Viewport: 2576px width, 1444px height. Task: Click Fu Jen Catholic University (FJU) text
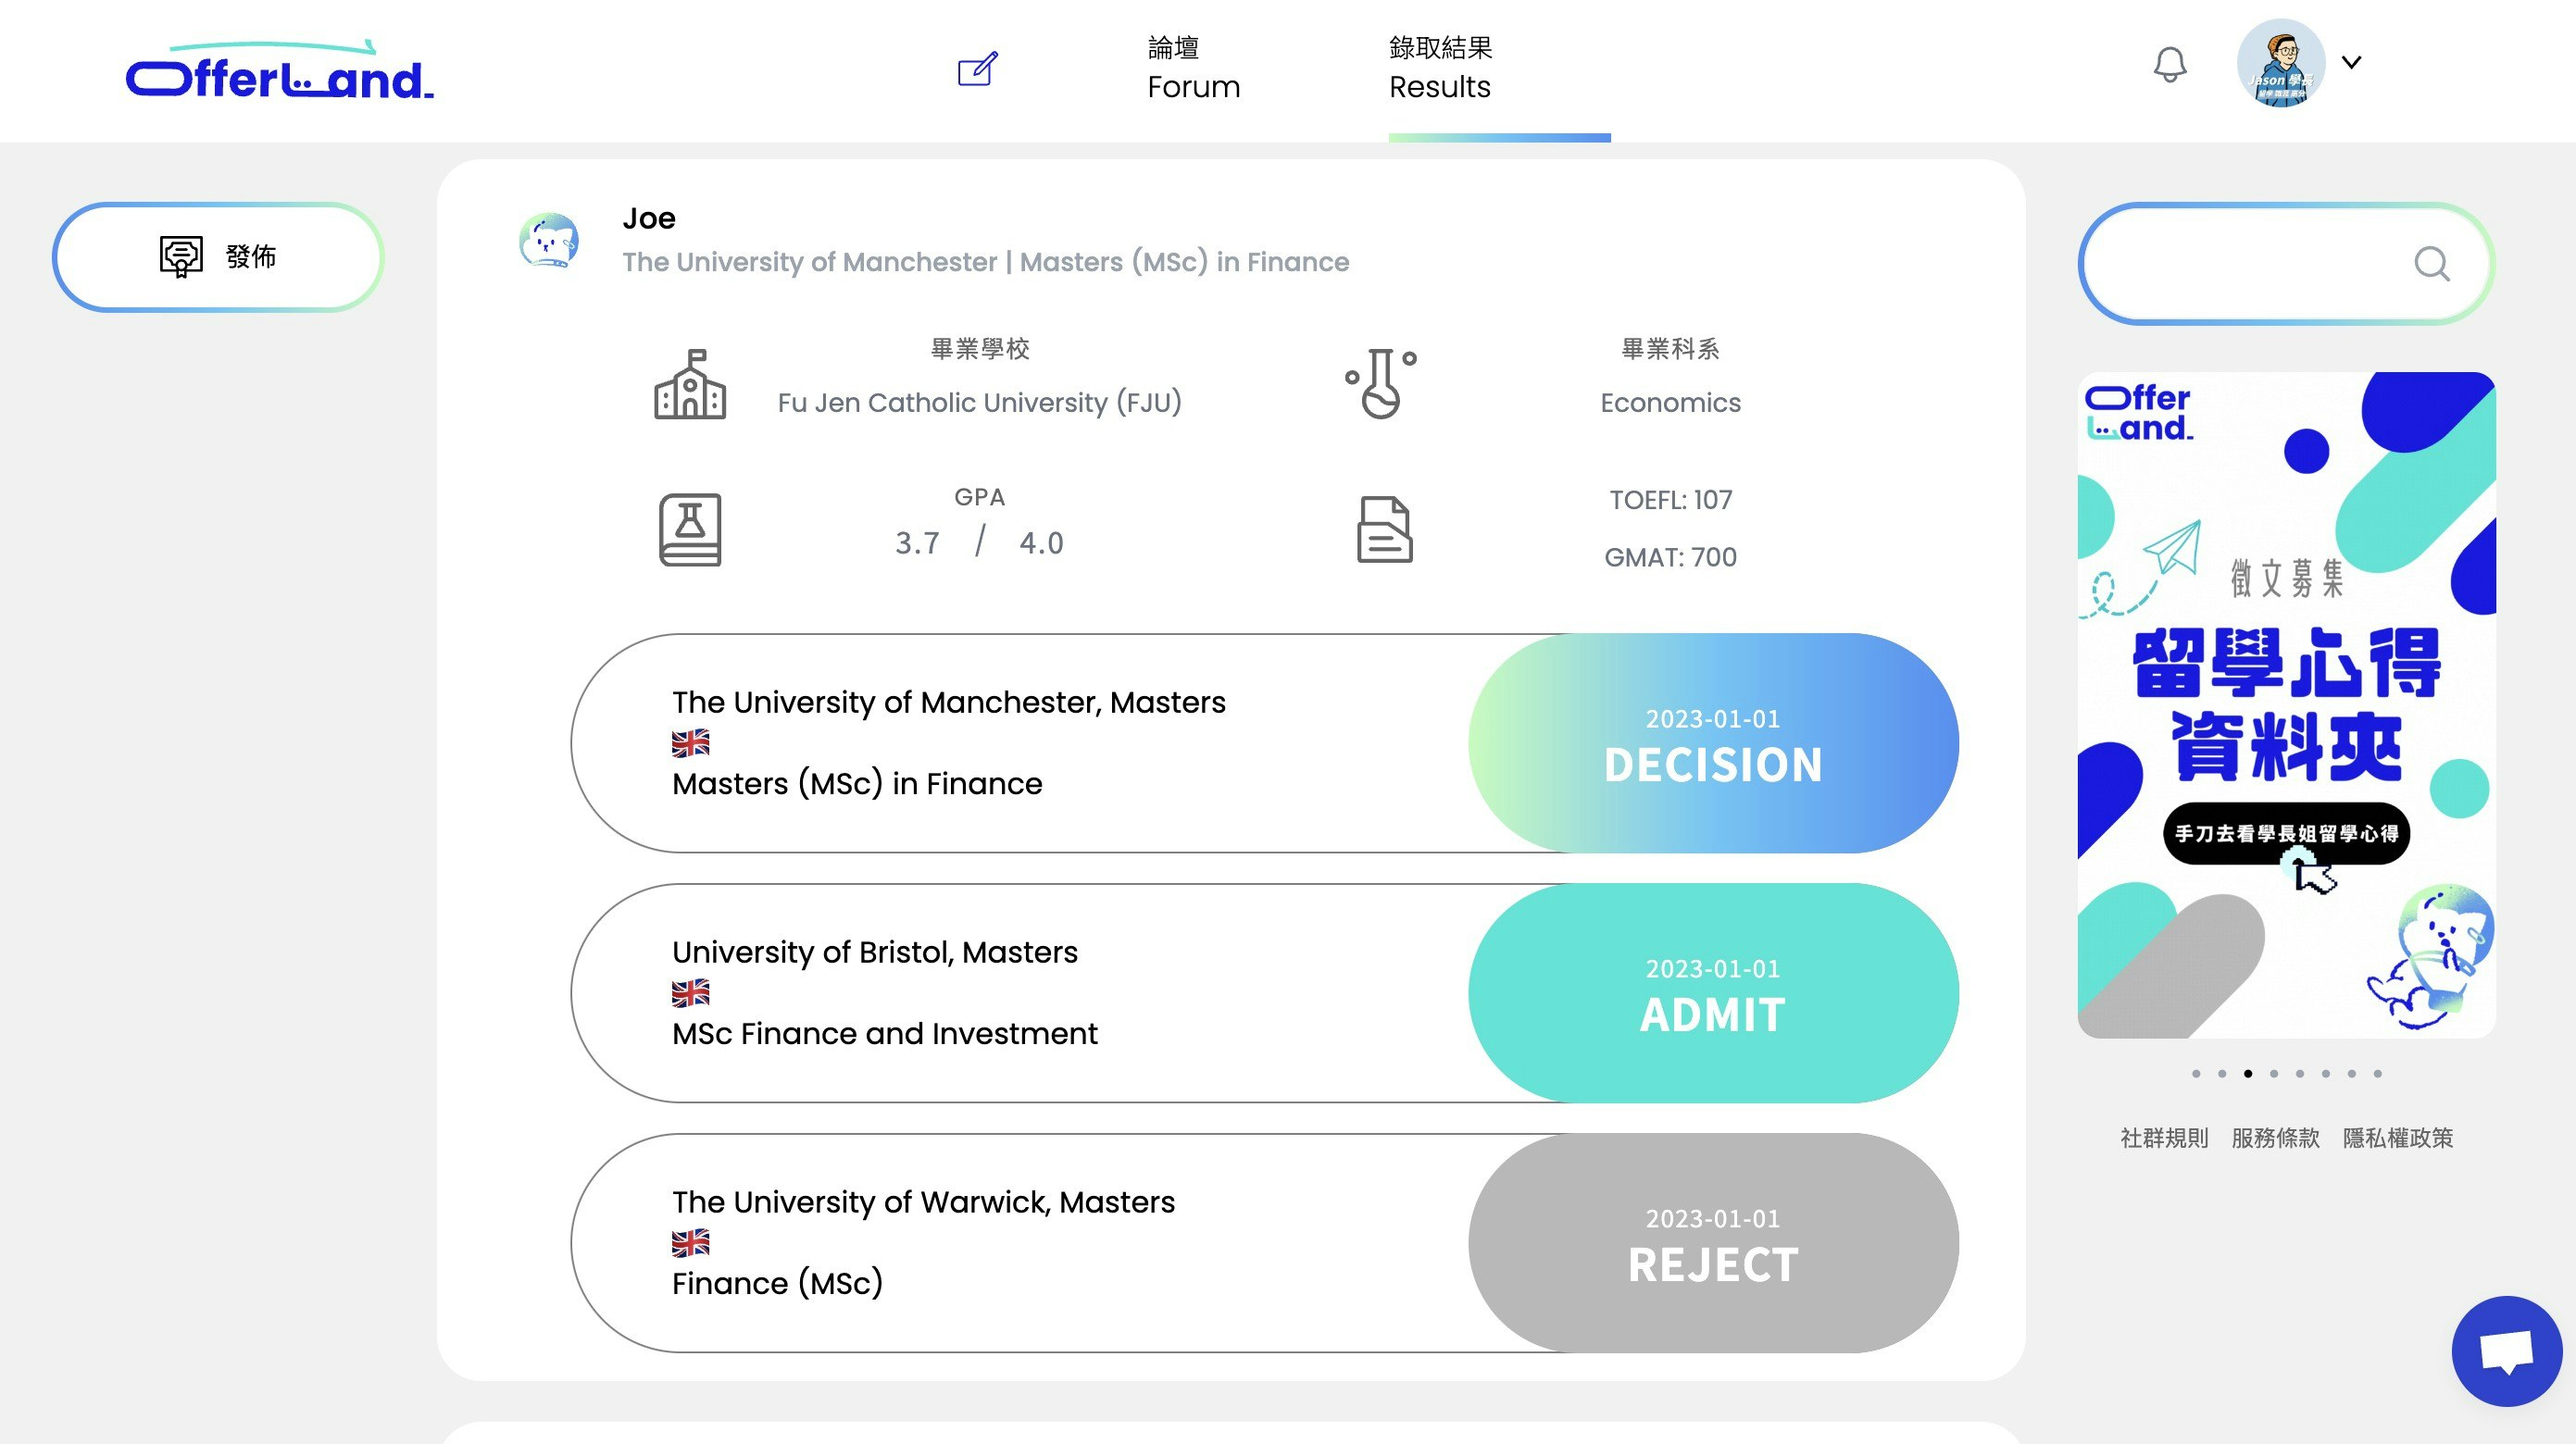(979, 402)
